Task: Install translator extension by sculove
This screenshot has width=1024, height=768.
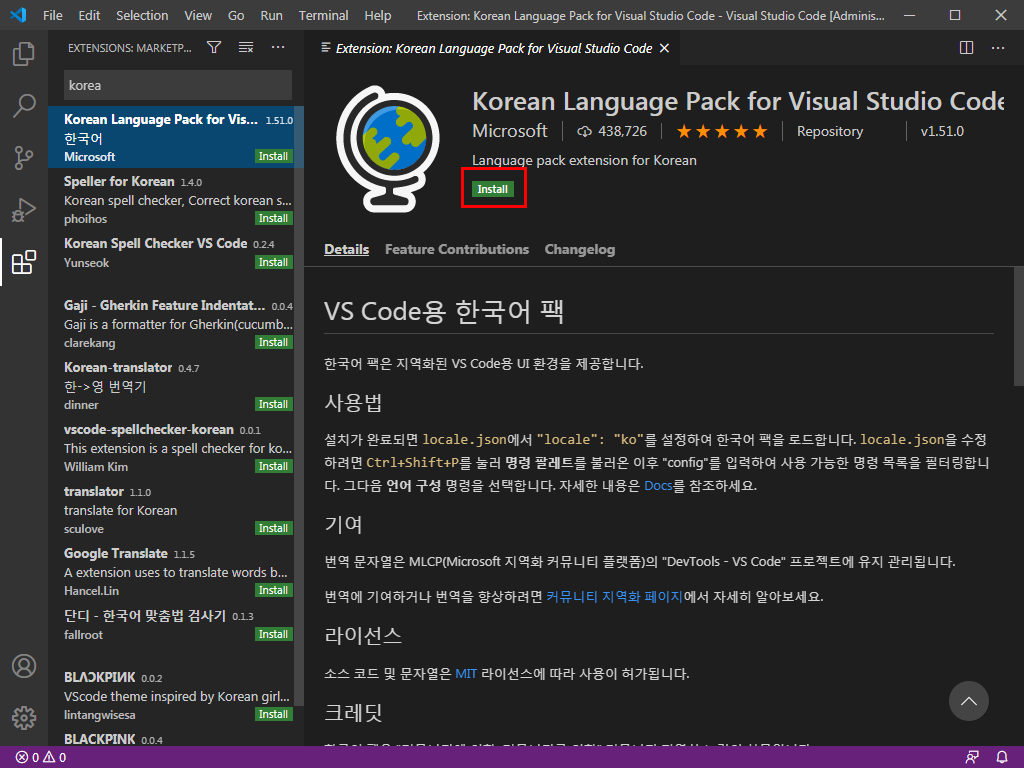Action: [273, 528]
